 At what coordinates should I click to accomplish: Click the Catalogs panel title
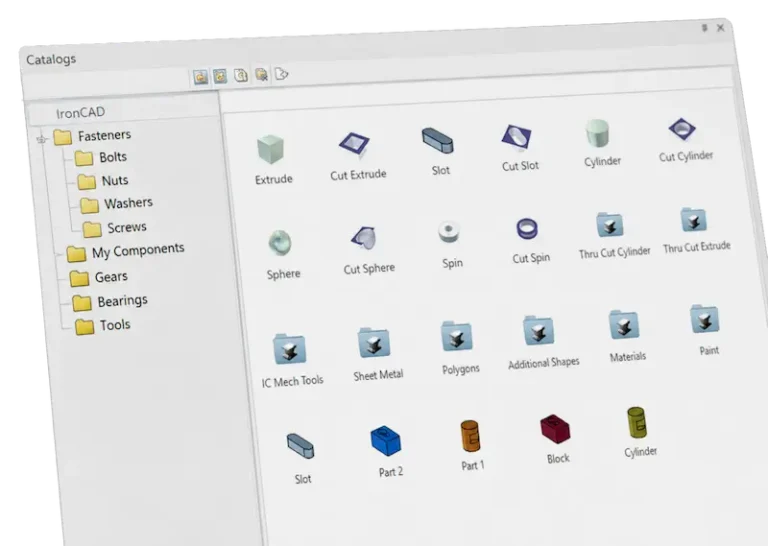point(51,59)
